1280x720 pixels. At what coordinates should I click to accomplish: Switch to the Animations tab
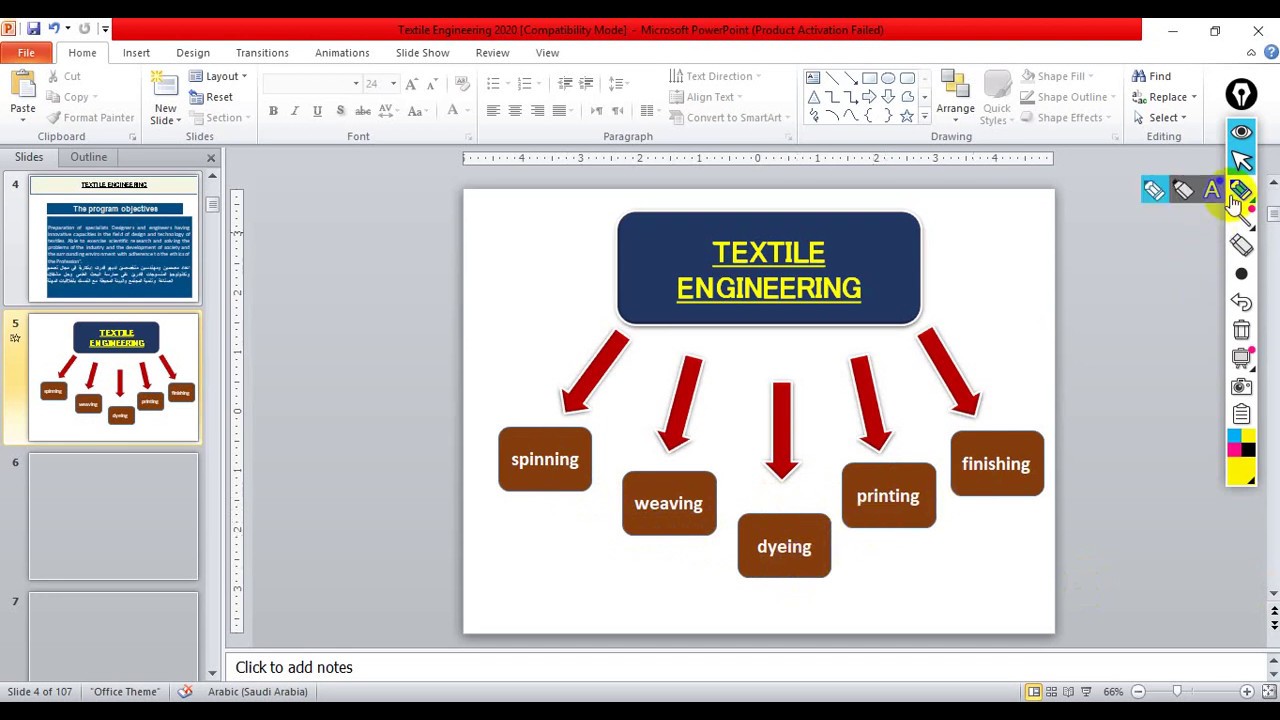click(342, 53)
